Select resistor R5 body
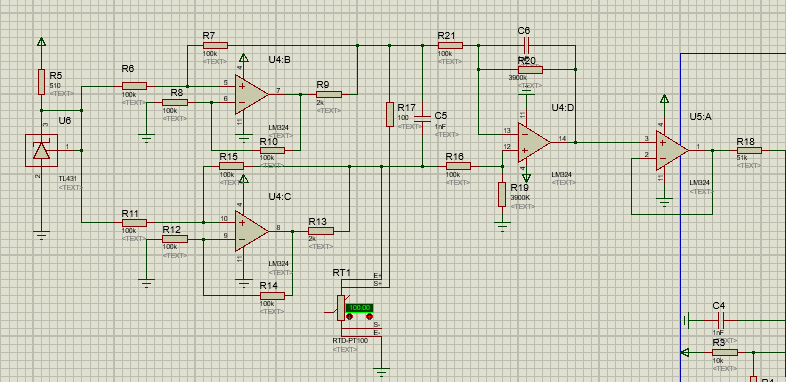 (42, 82)
